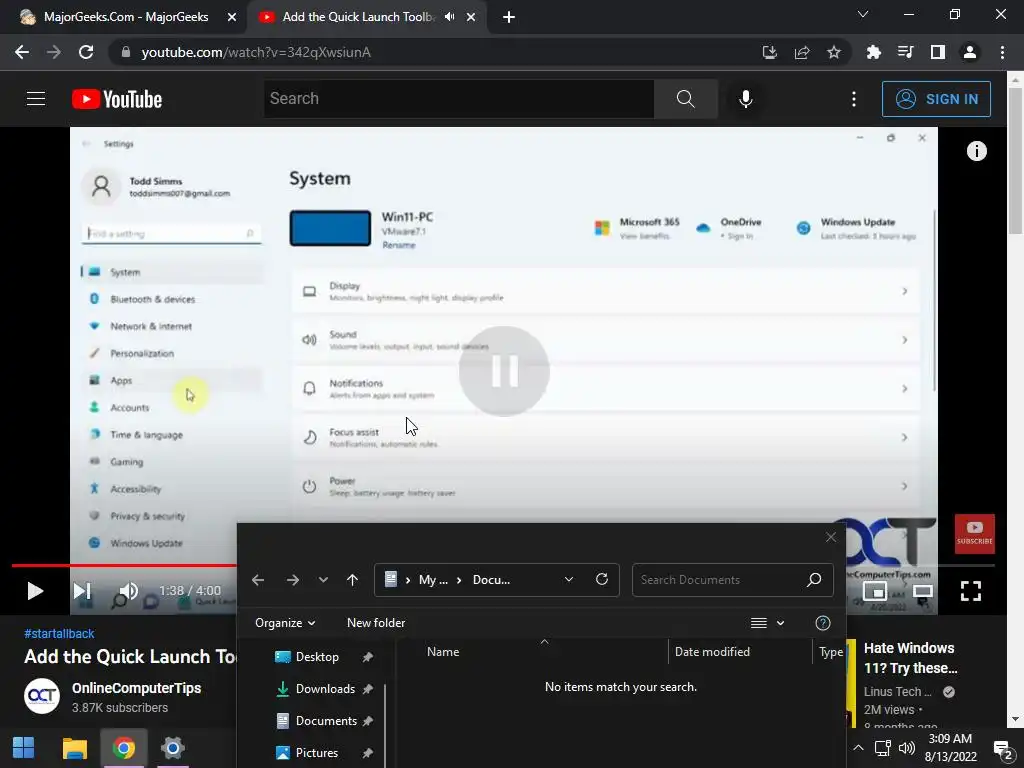Open Chrome's side panel icon
This screenshot has width=1024, height=768.
coord(937,52)
